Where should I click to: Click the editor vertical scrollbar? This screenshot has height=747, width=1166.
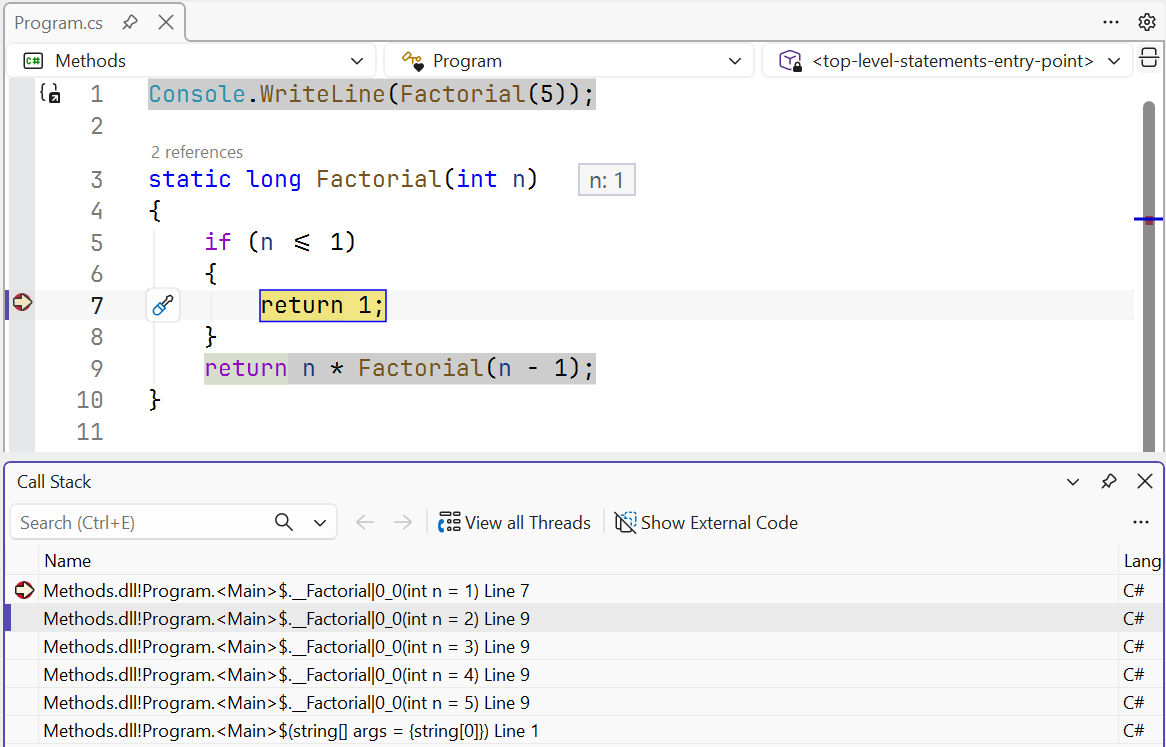point(1149,275)
